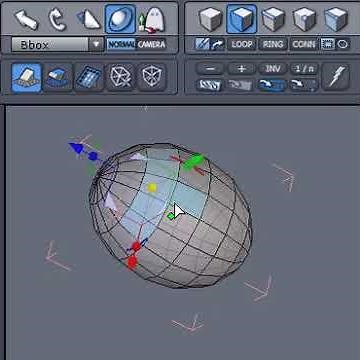Enable rectangle marquee selection

(327, 44)
